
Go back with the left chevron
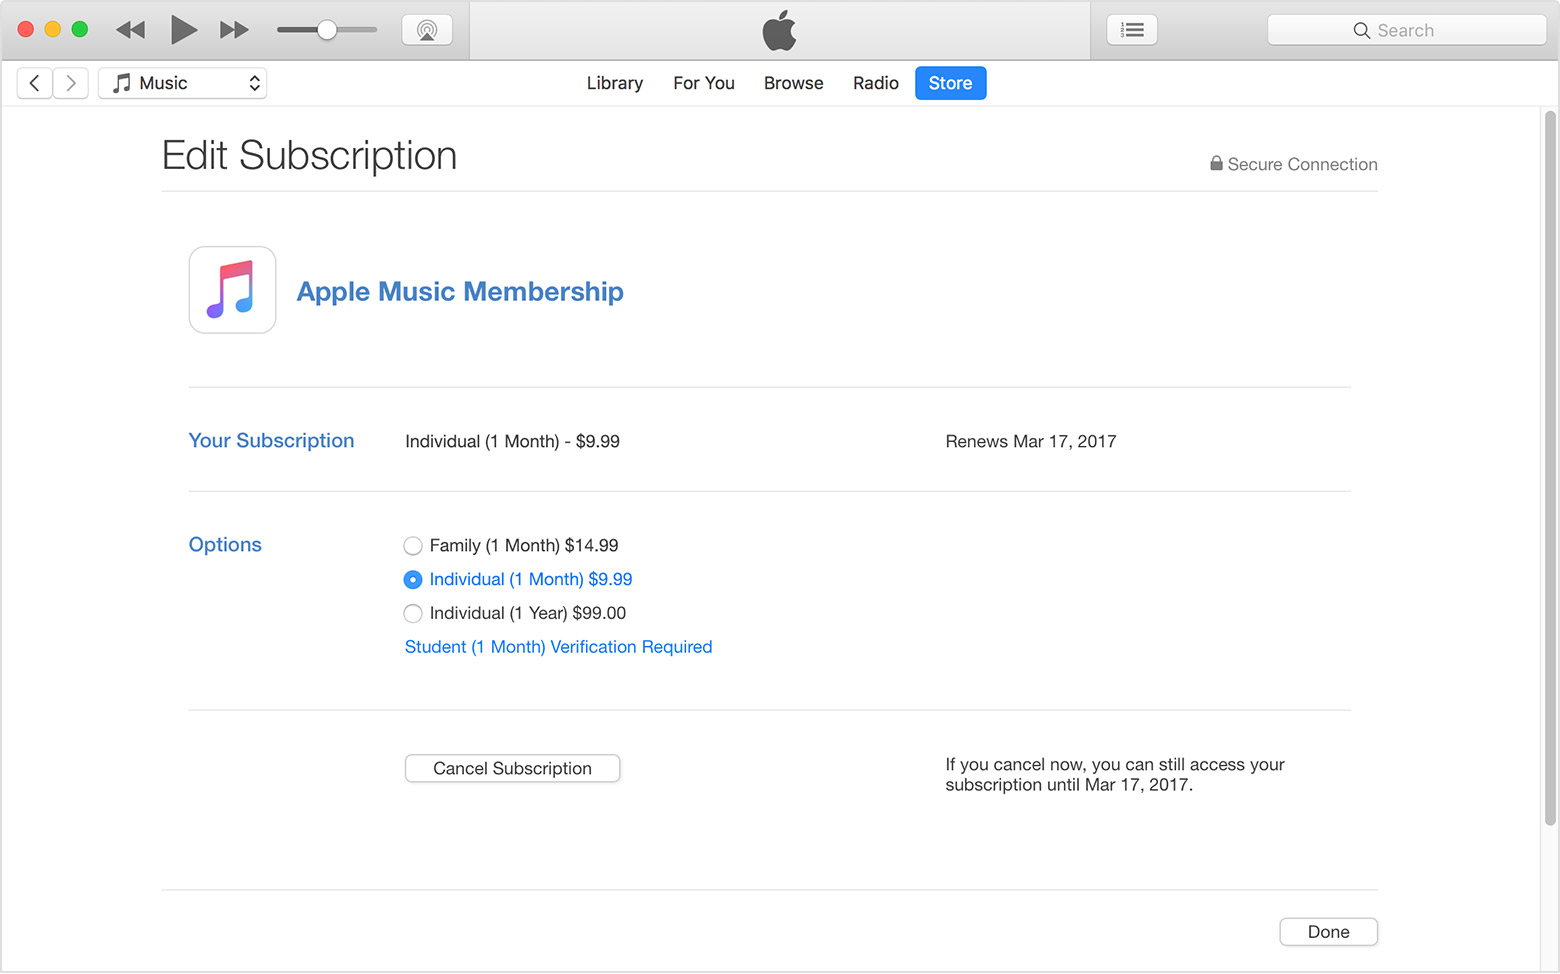[x=35, y=83]
